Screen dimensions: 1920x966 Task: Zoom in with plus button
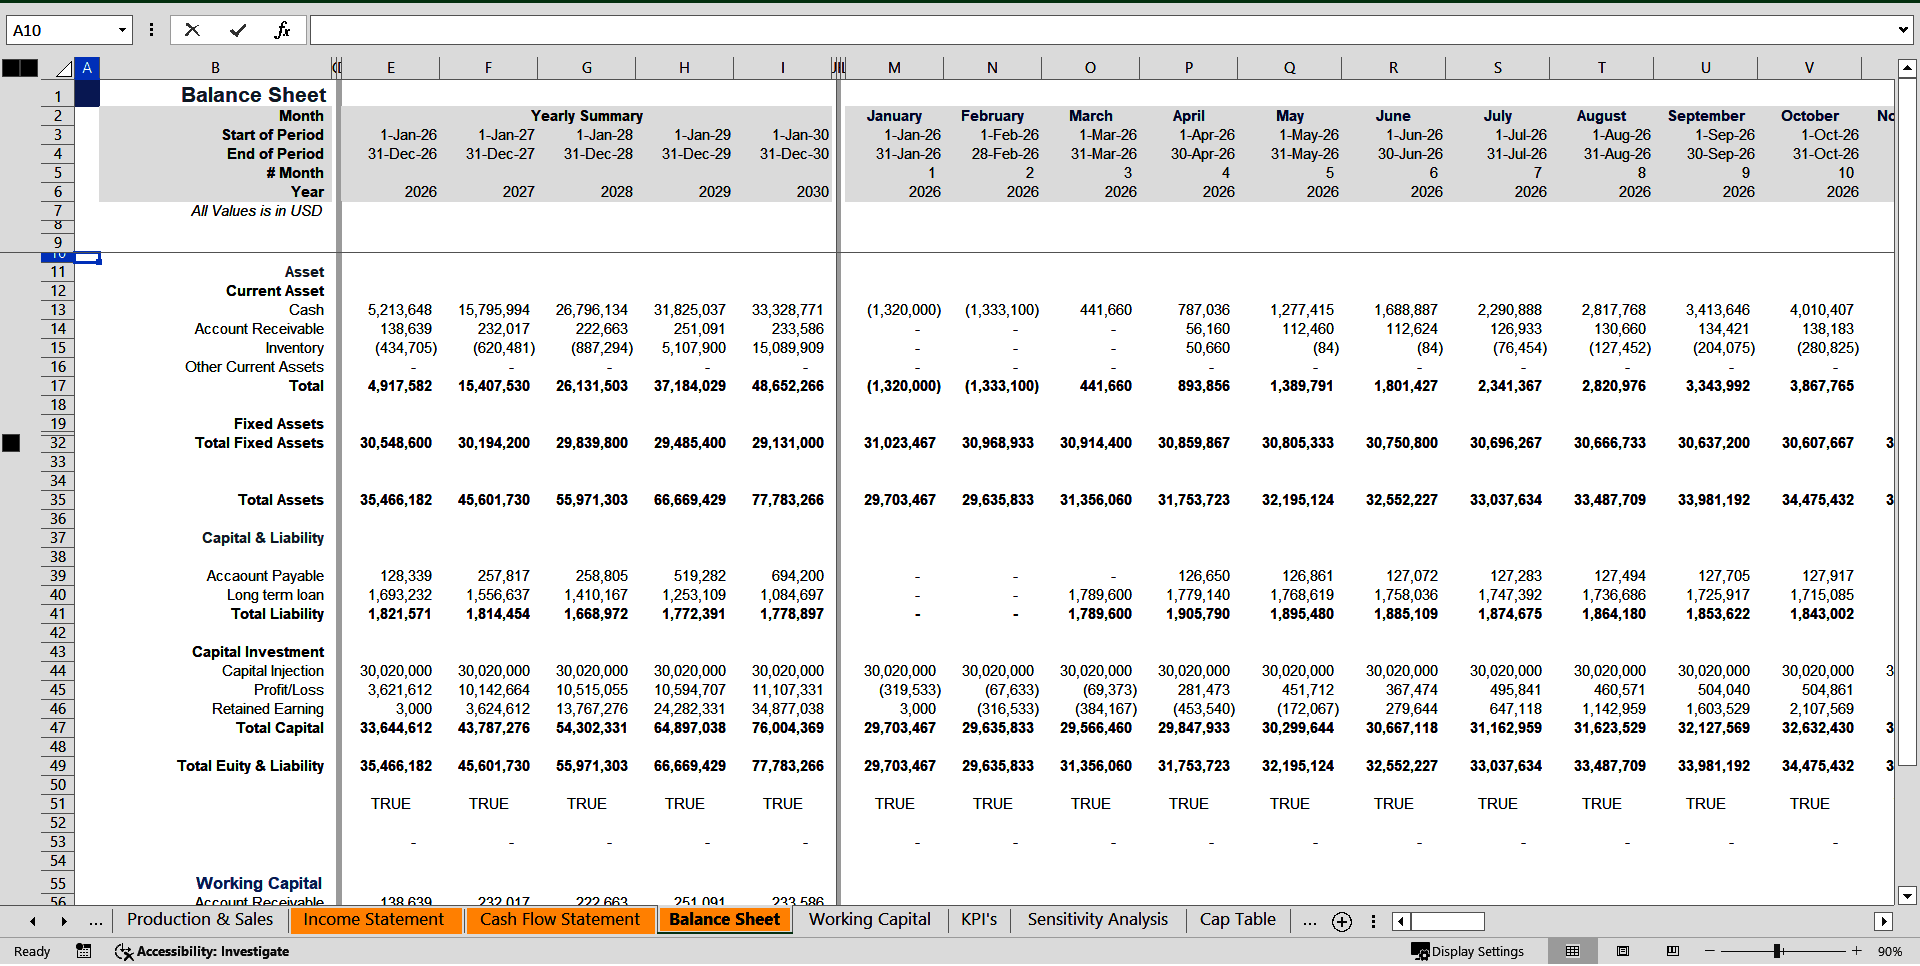(1856, 951)
